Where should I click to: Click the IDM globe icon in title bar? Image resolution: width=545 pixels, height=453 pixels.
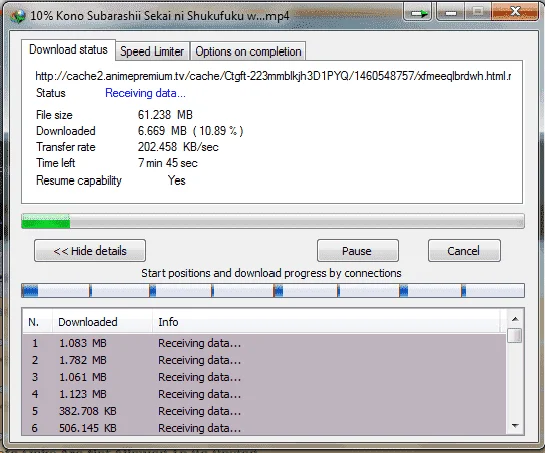17,16
